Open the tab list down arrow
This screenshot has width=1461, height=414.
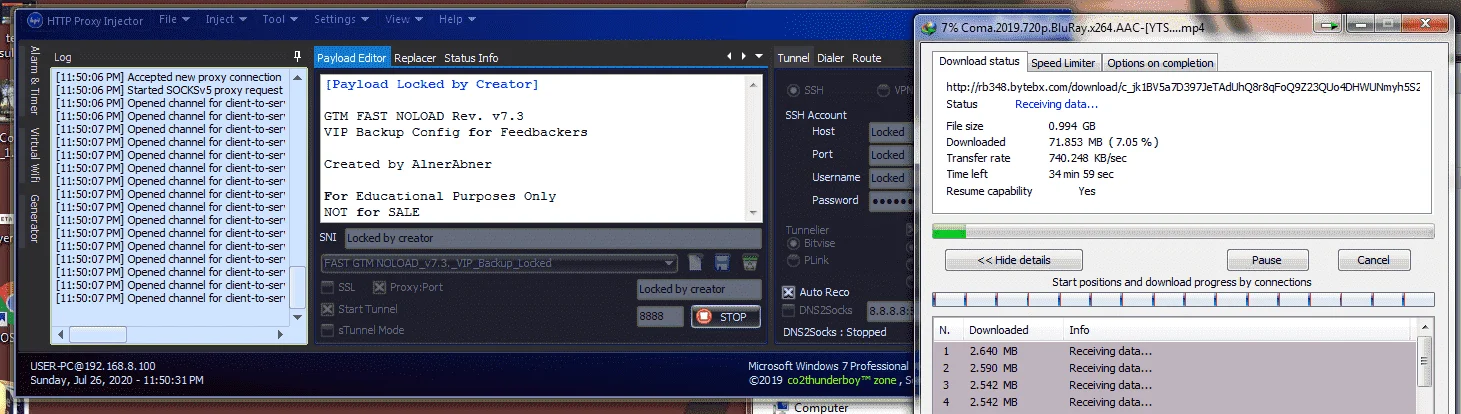pyautogui.click(x=759, y=57)
